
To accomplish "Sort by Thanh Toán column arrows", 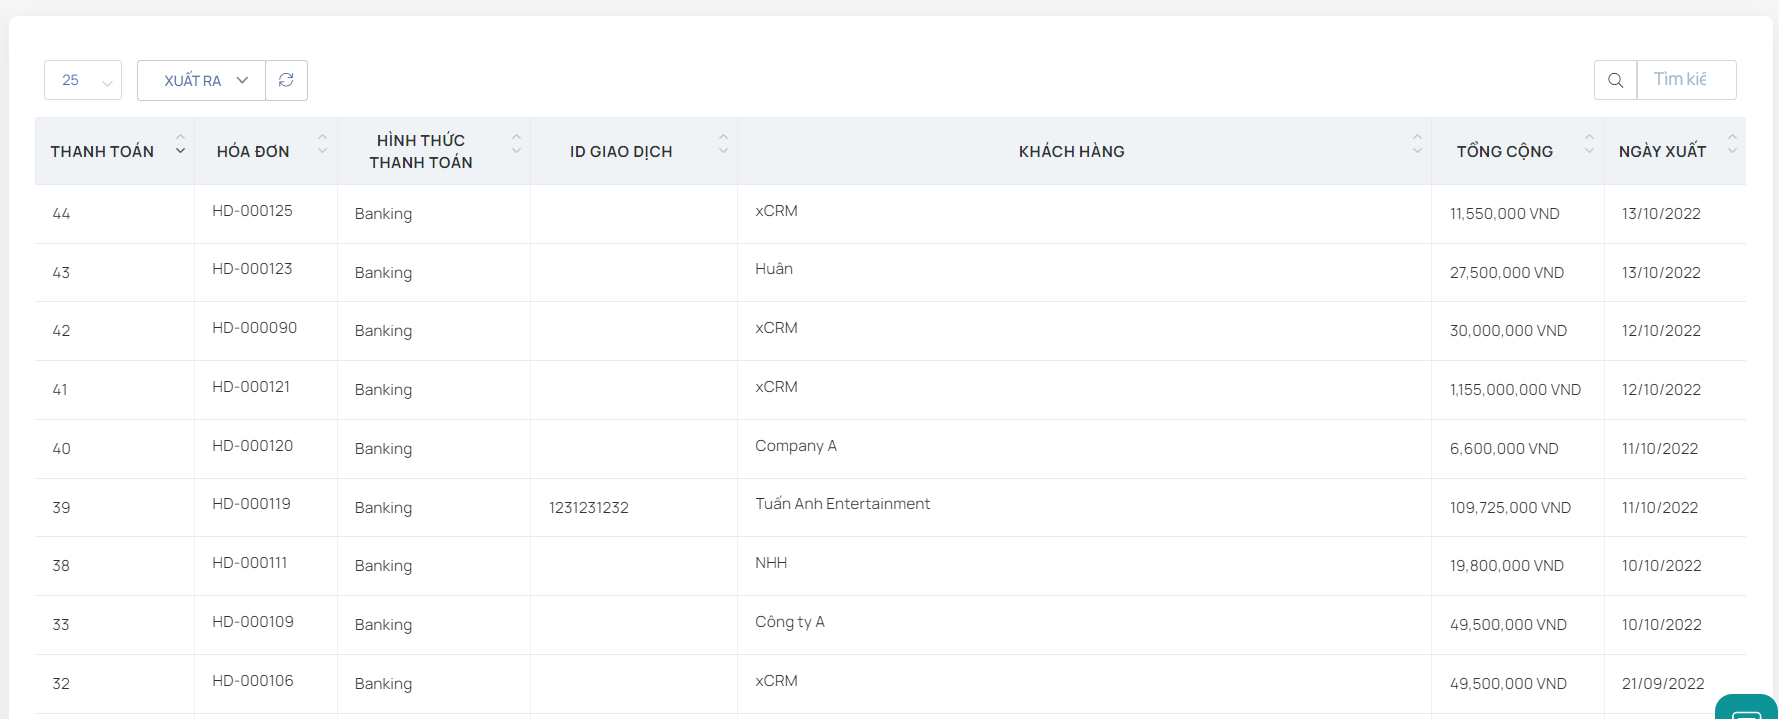I will (180, 144).
